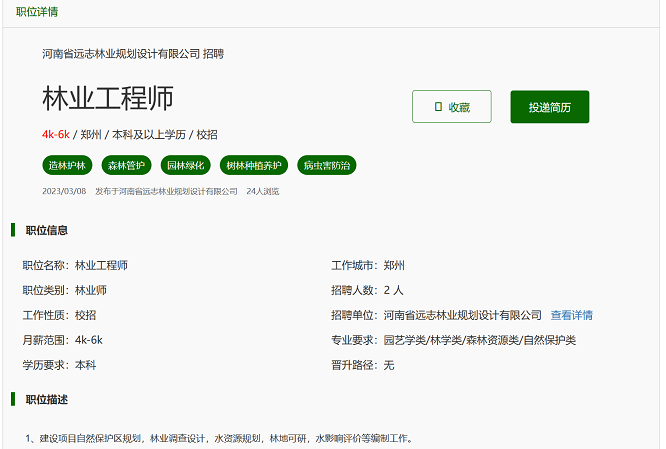Screen dimensions: 666x449
Task: Select the 造林护林 tag
Action: click(68, 165)
